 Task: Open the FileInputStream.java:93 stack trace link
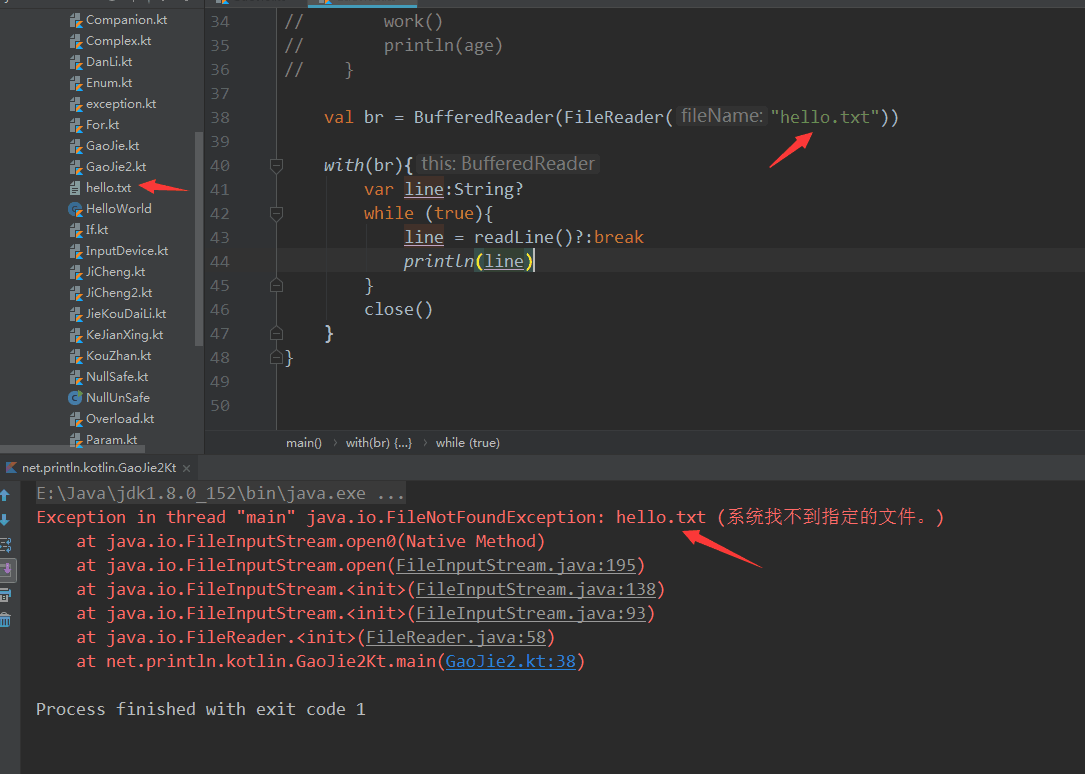point(531,614)
